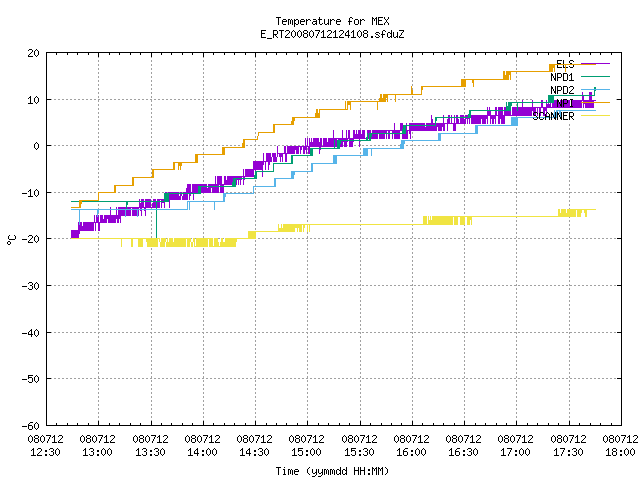Viewport: 640px width, 480px height.
Task: Click the x-axis label "Time (yymmdd HH:MM)"
Action: [332, 471]
